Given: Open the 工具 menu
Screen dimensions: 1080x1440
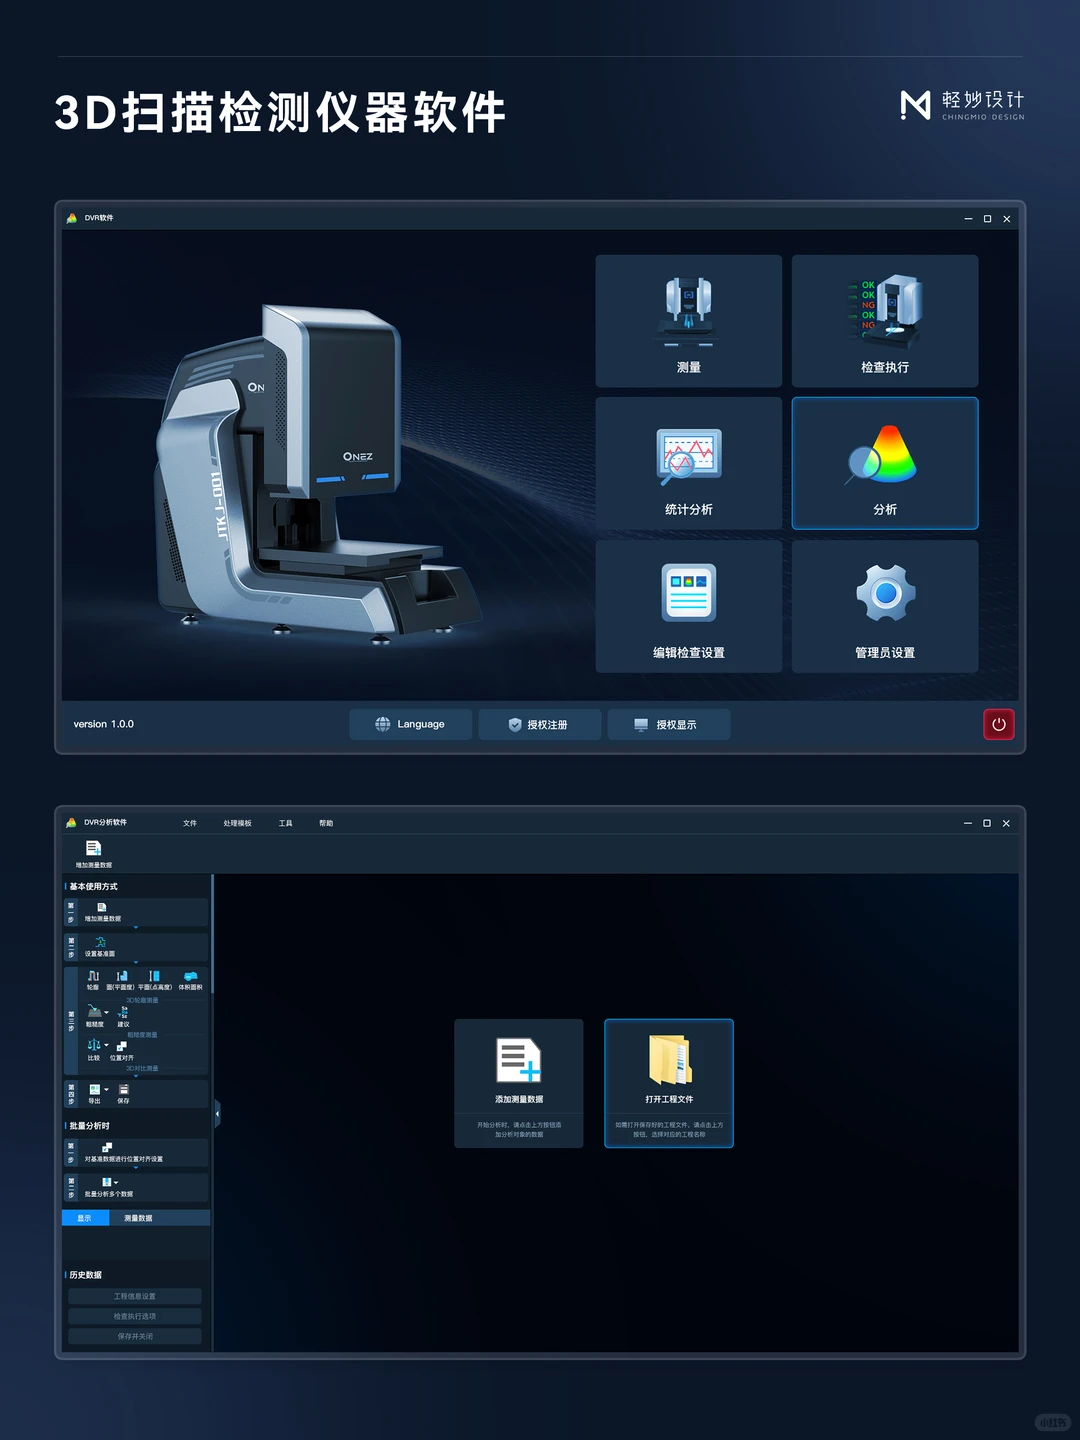Looking at the screenshot, I should click(285, 823).
